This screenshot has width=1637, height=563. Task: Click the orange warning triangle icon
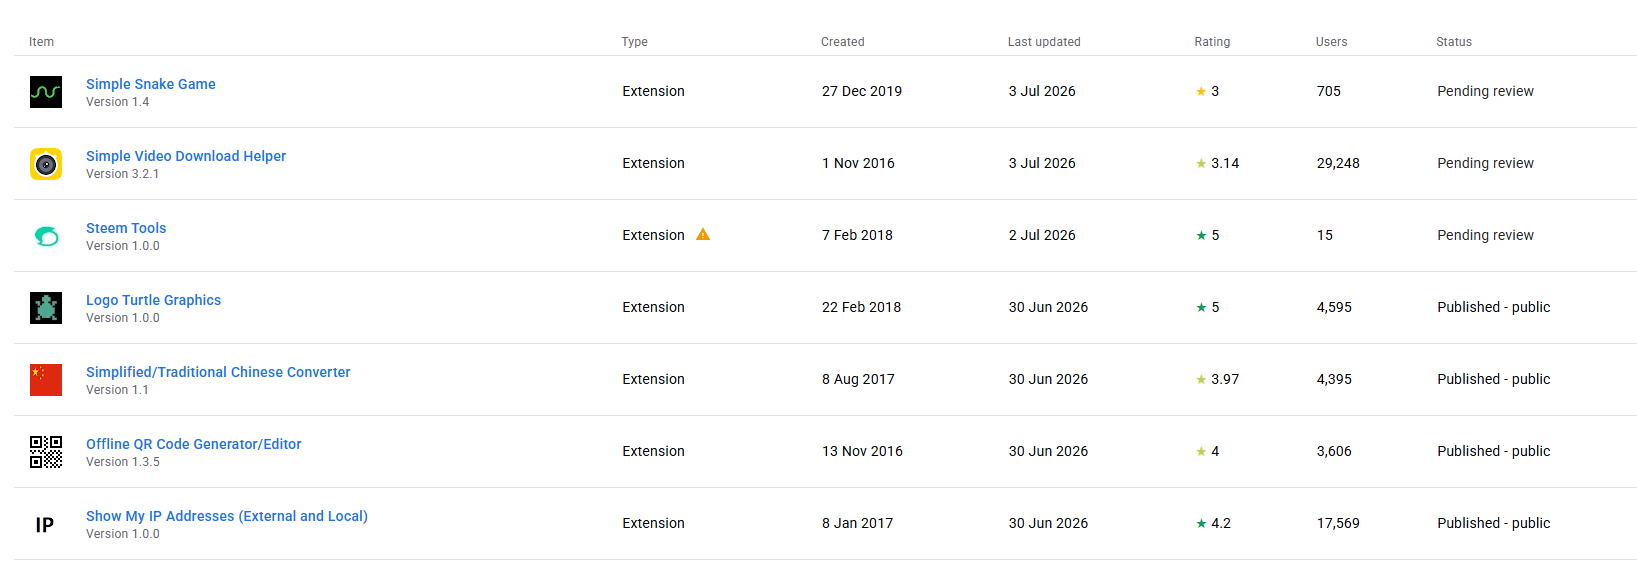pos(703,234)
